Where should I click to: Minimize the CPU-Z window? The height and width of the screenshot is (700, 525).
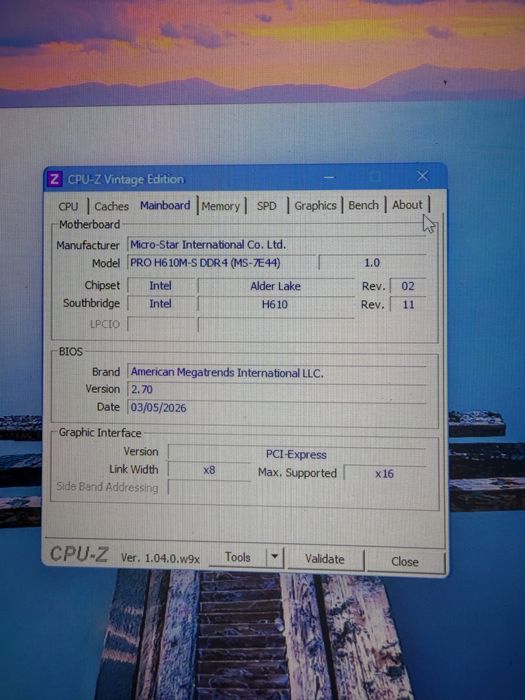tap(329, 178)
